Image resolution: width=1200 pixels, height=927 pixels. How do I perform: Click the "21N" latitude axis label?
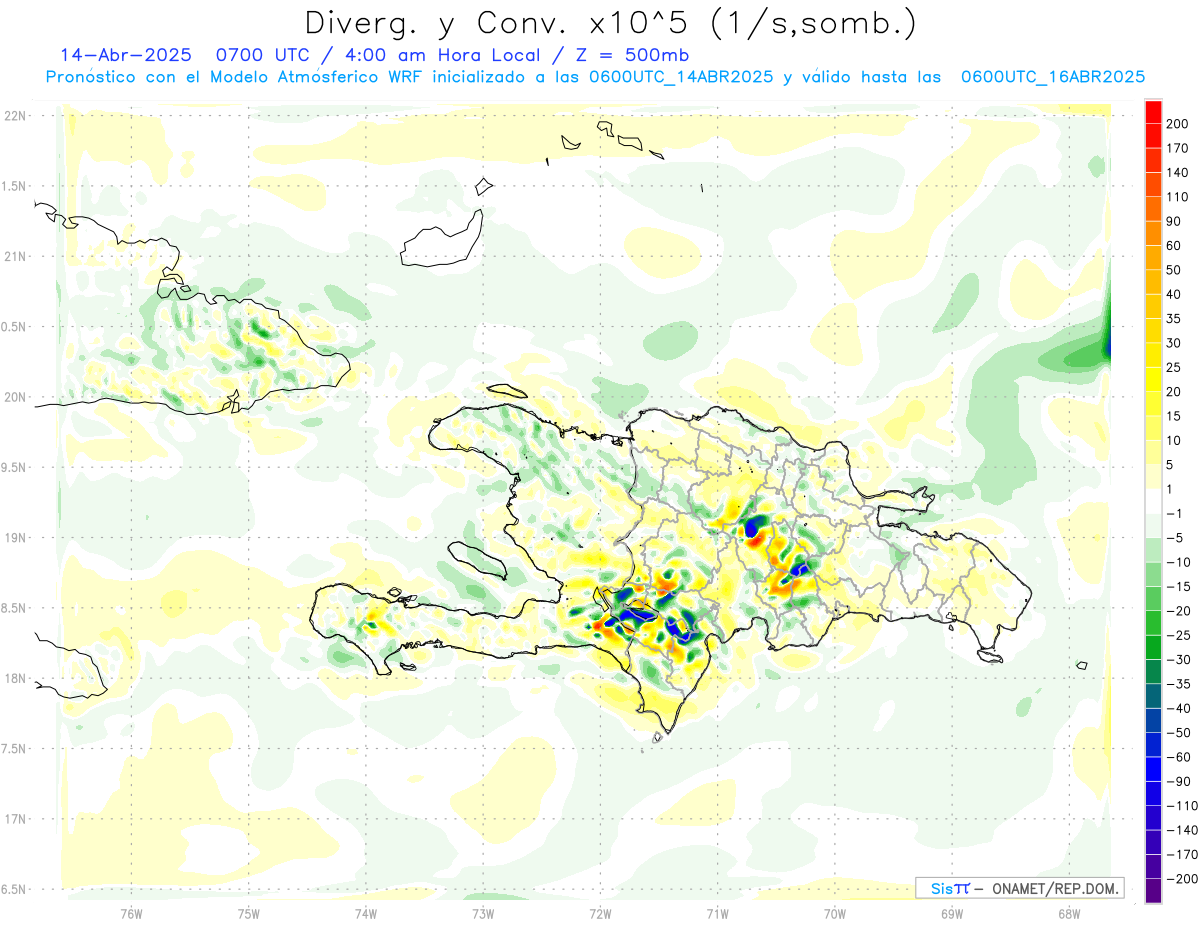click(14, 256)
